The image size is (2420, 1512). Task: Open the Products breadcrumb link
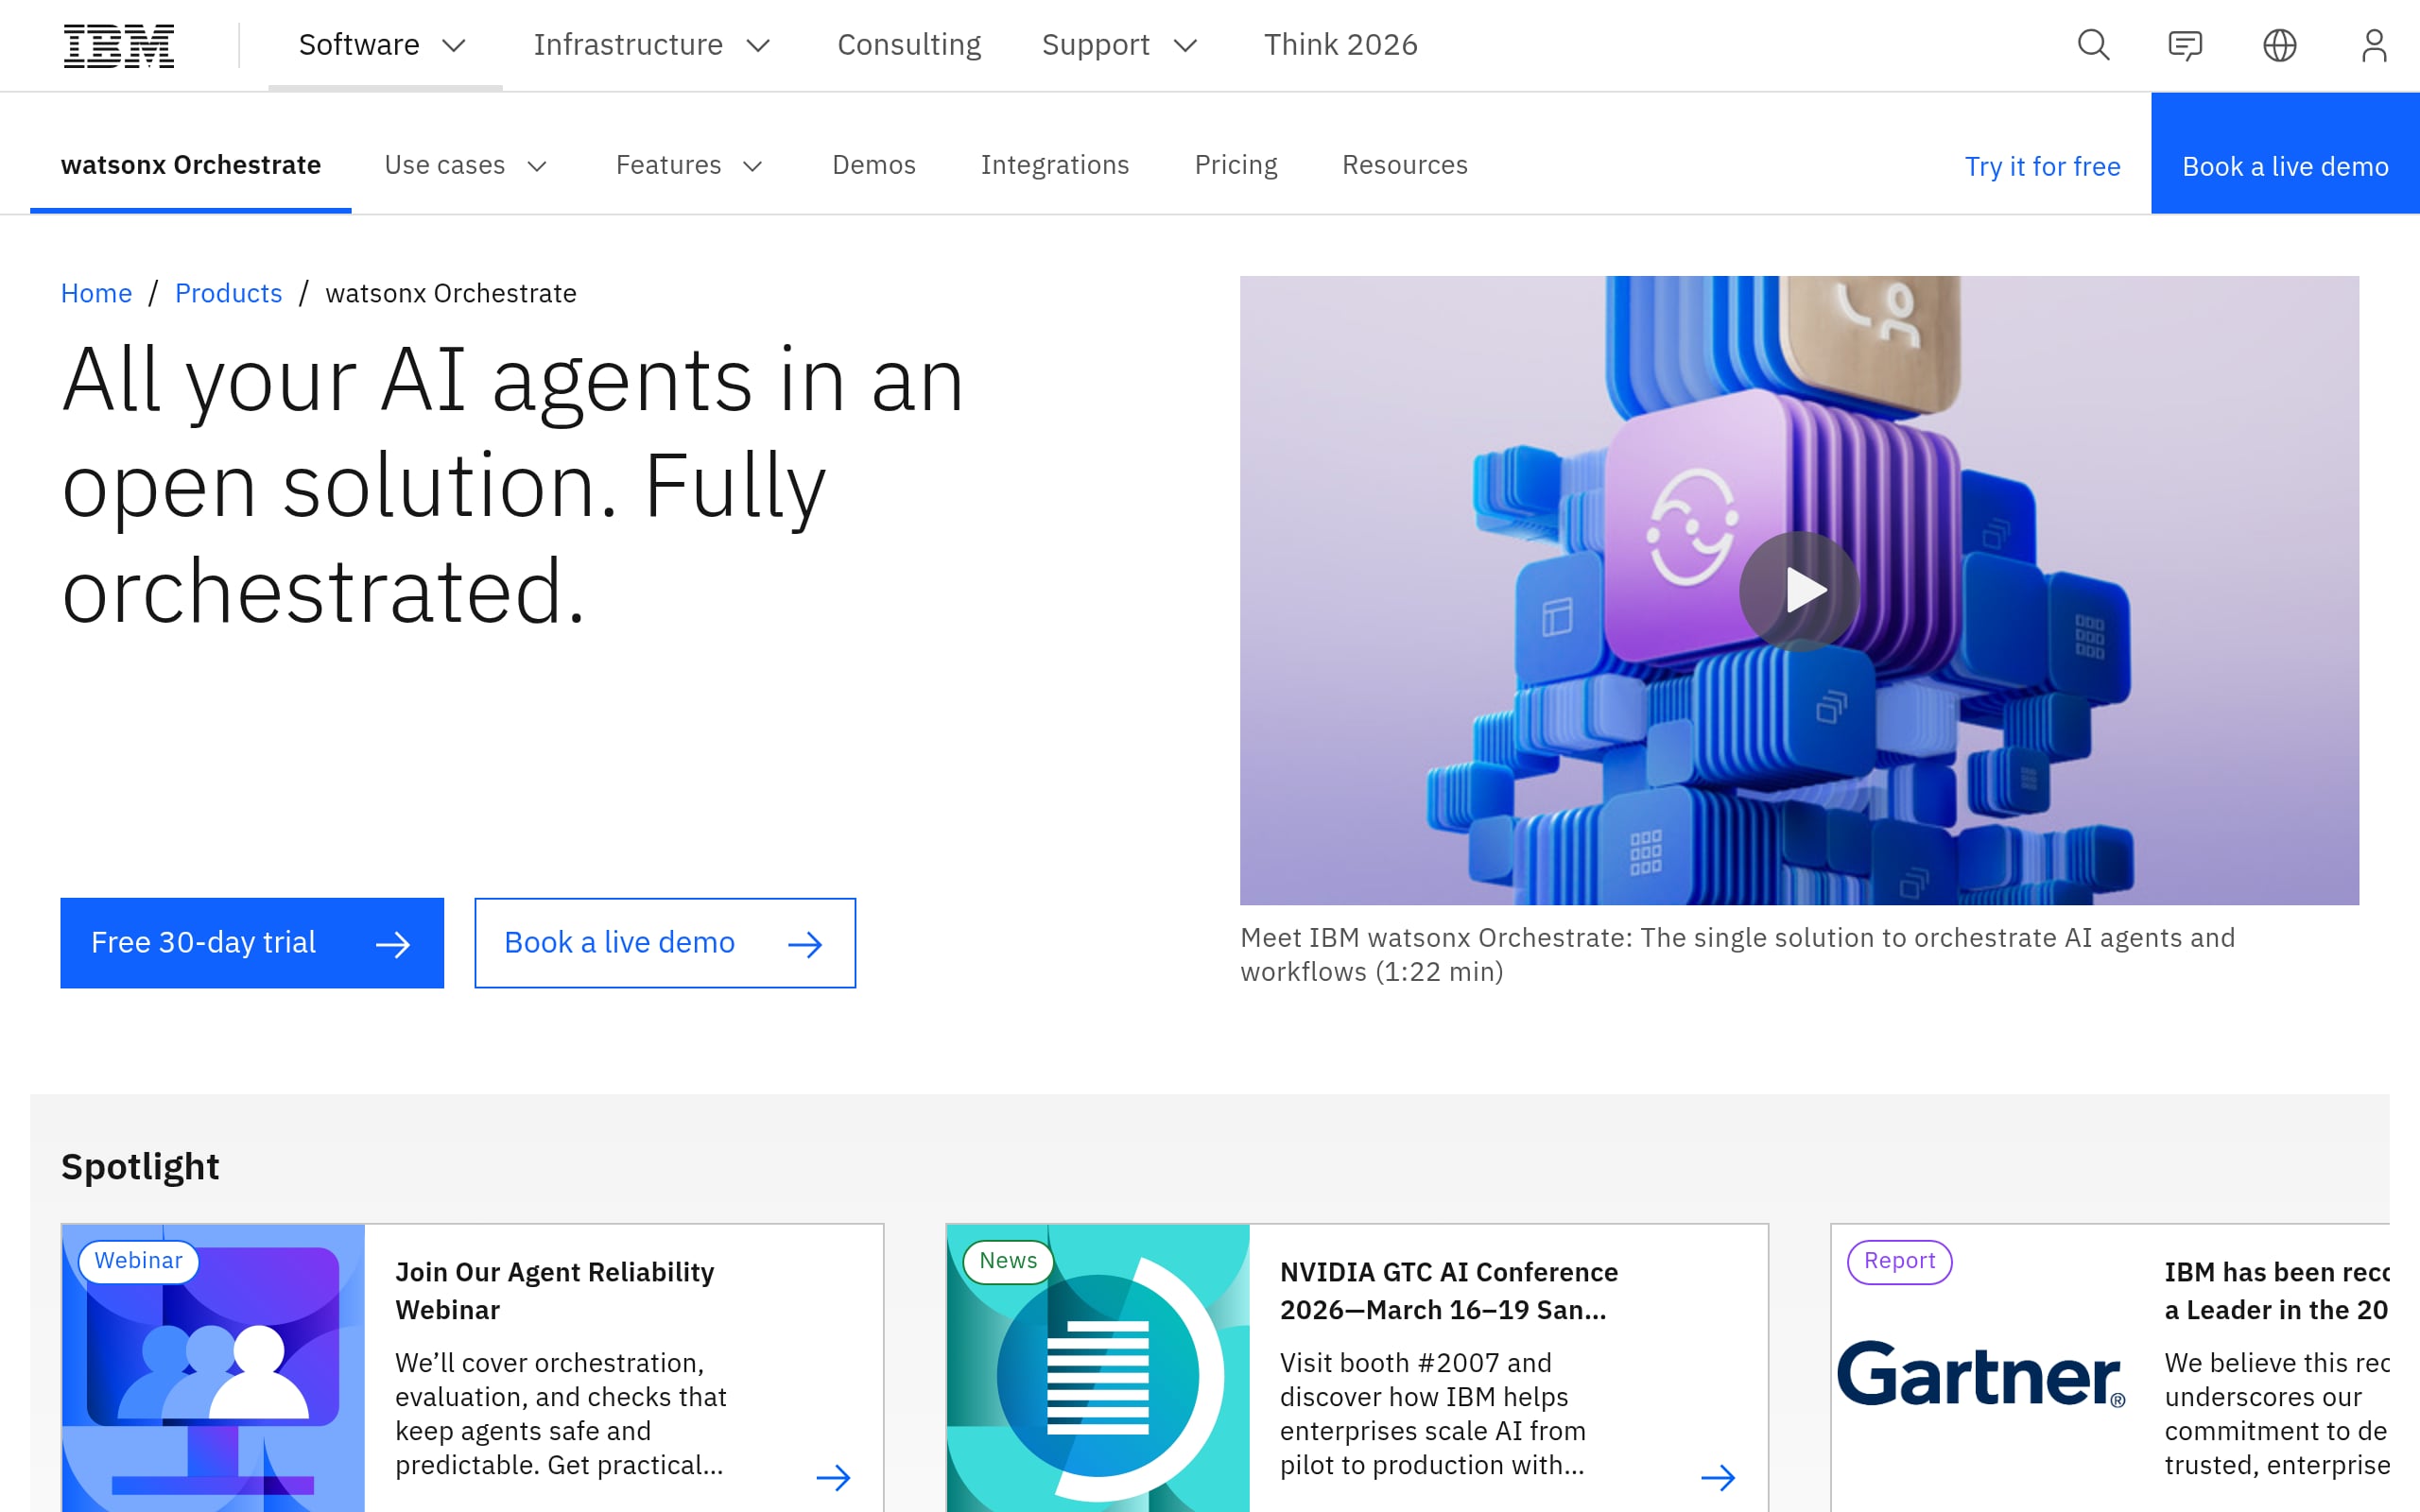[x=228, y=293]
